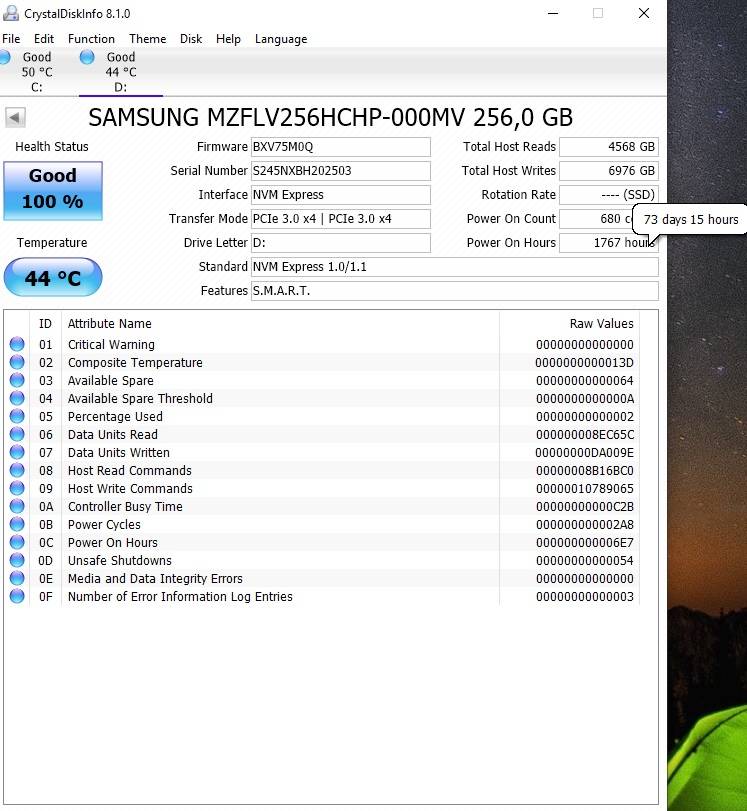This screenshot has width=747, height=811.
Task: Click status icon for Controller Busy Time row
Action: coord(17,506)
